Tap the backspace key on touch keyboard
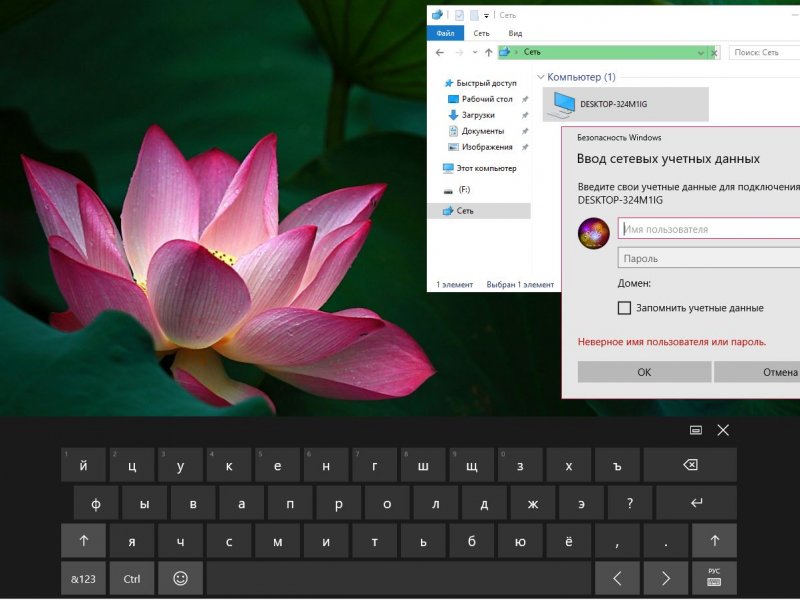Screen dimensions: 800x600 click(690, 465)
